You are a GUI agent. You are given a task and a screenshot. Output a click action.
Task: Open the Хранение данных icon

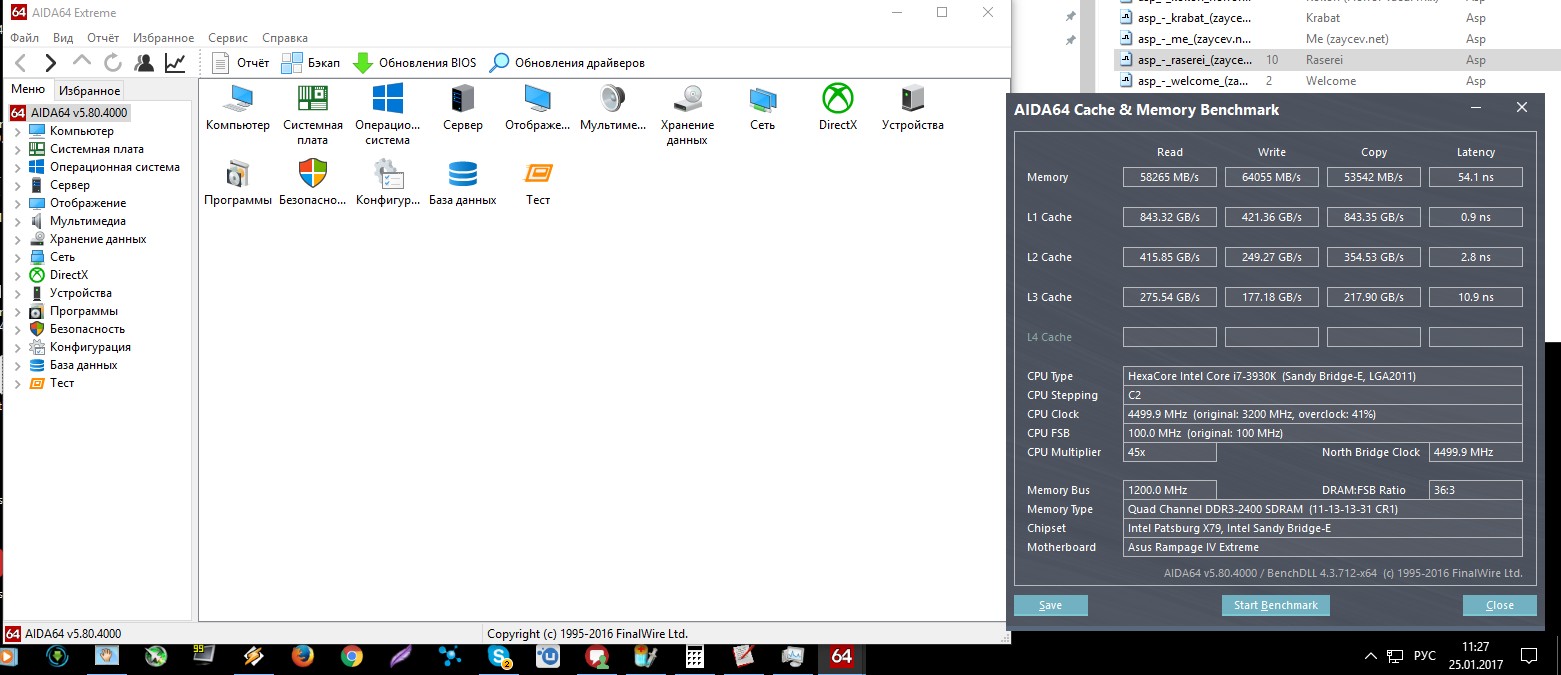pyautogui.click(x=687, y=100)
